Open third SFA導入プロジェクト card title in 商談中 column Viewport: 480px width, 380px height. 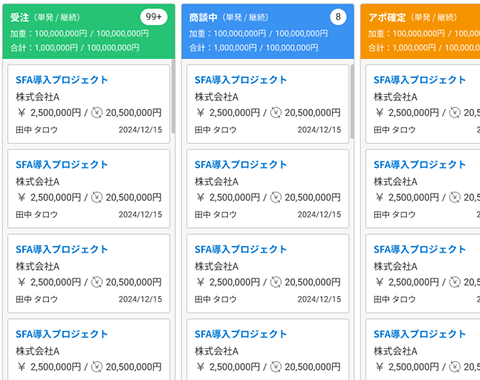click(x=241, y=249)
